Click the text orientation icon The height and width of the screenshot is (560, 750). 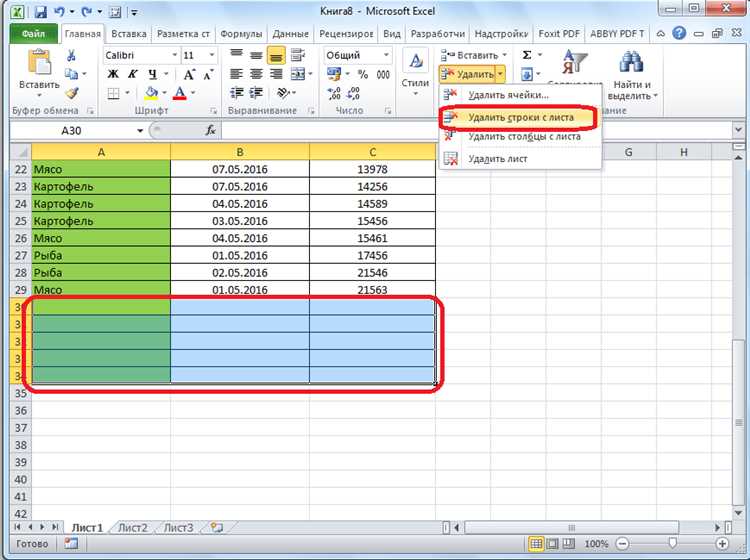283,93
